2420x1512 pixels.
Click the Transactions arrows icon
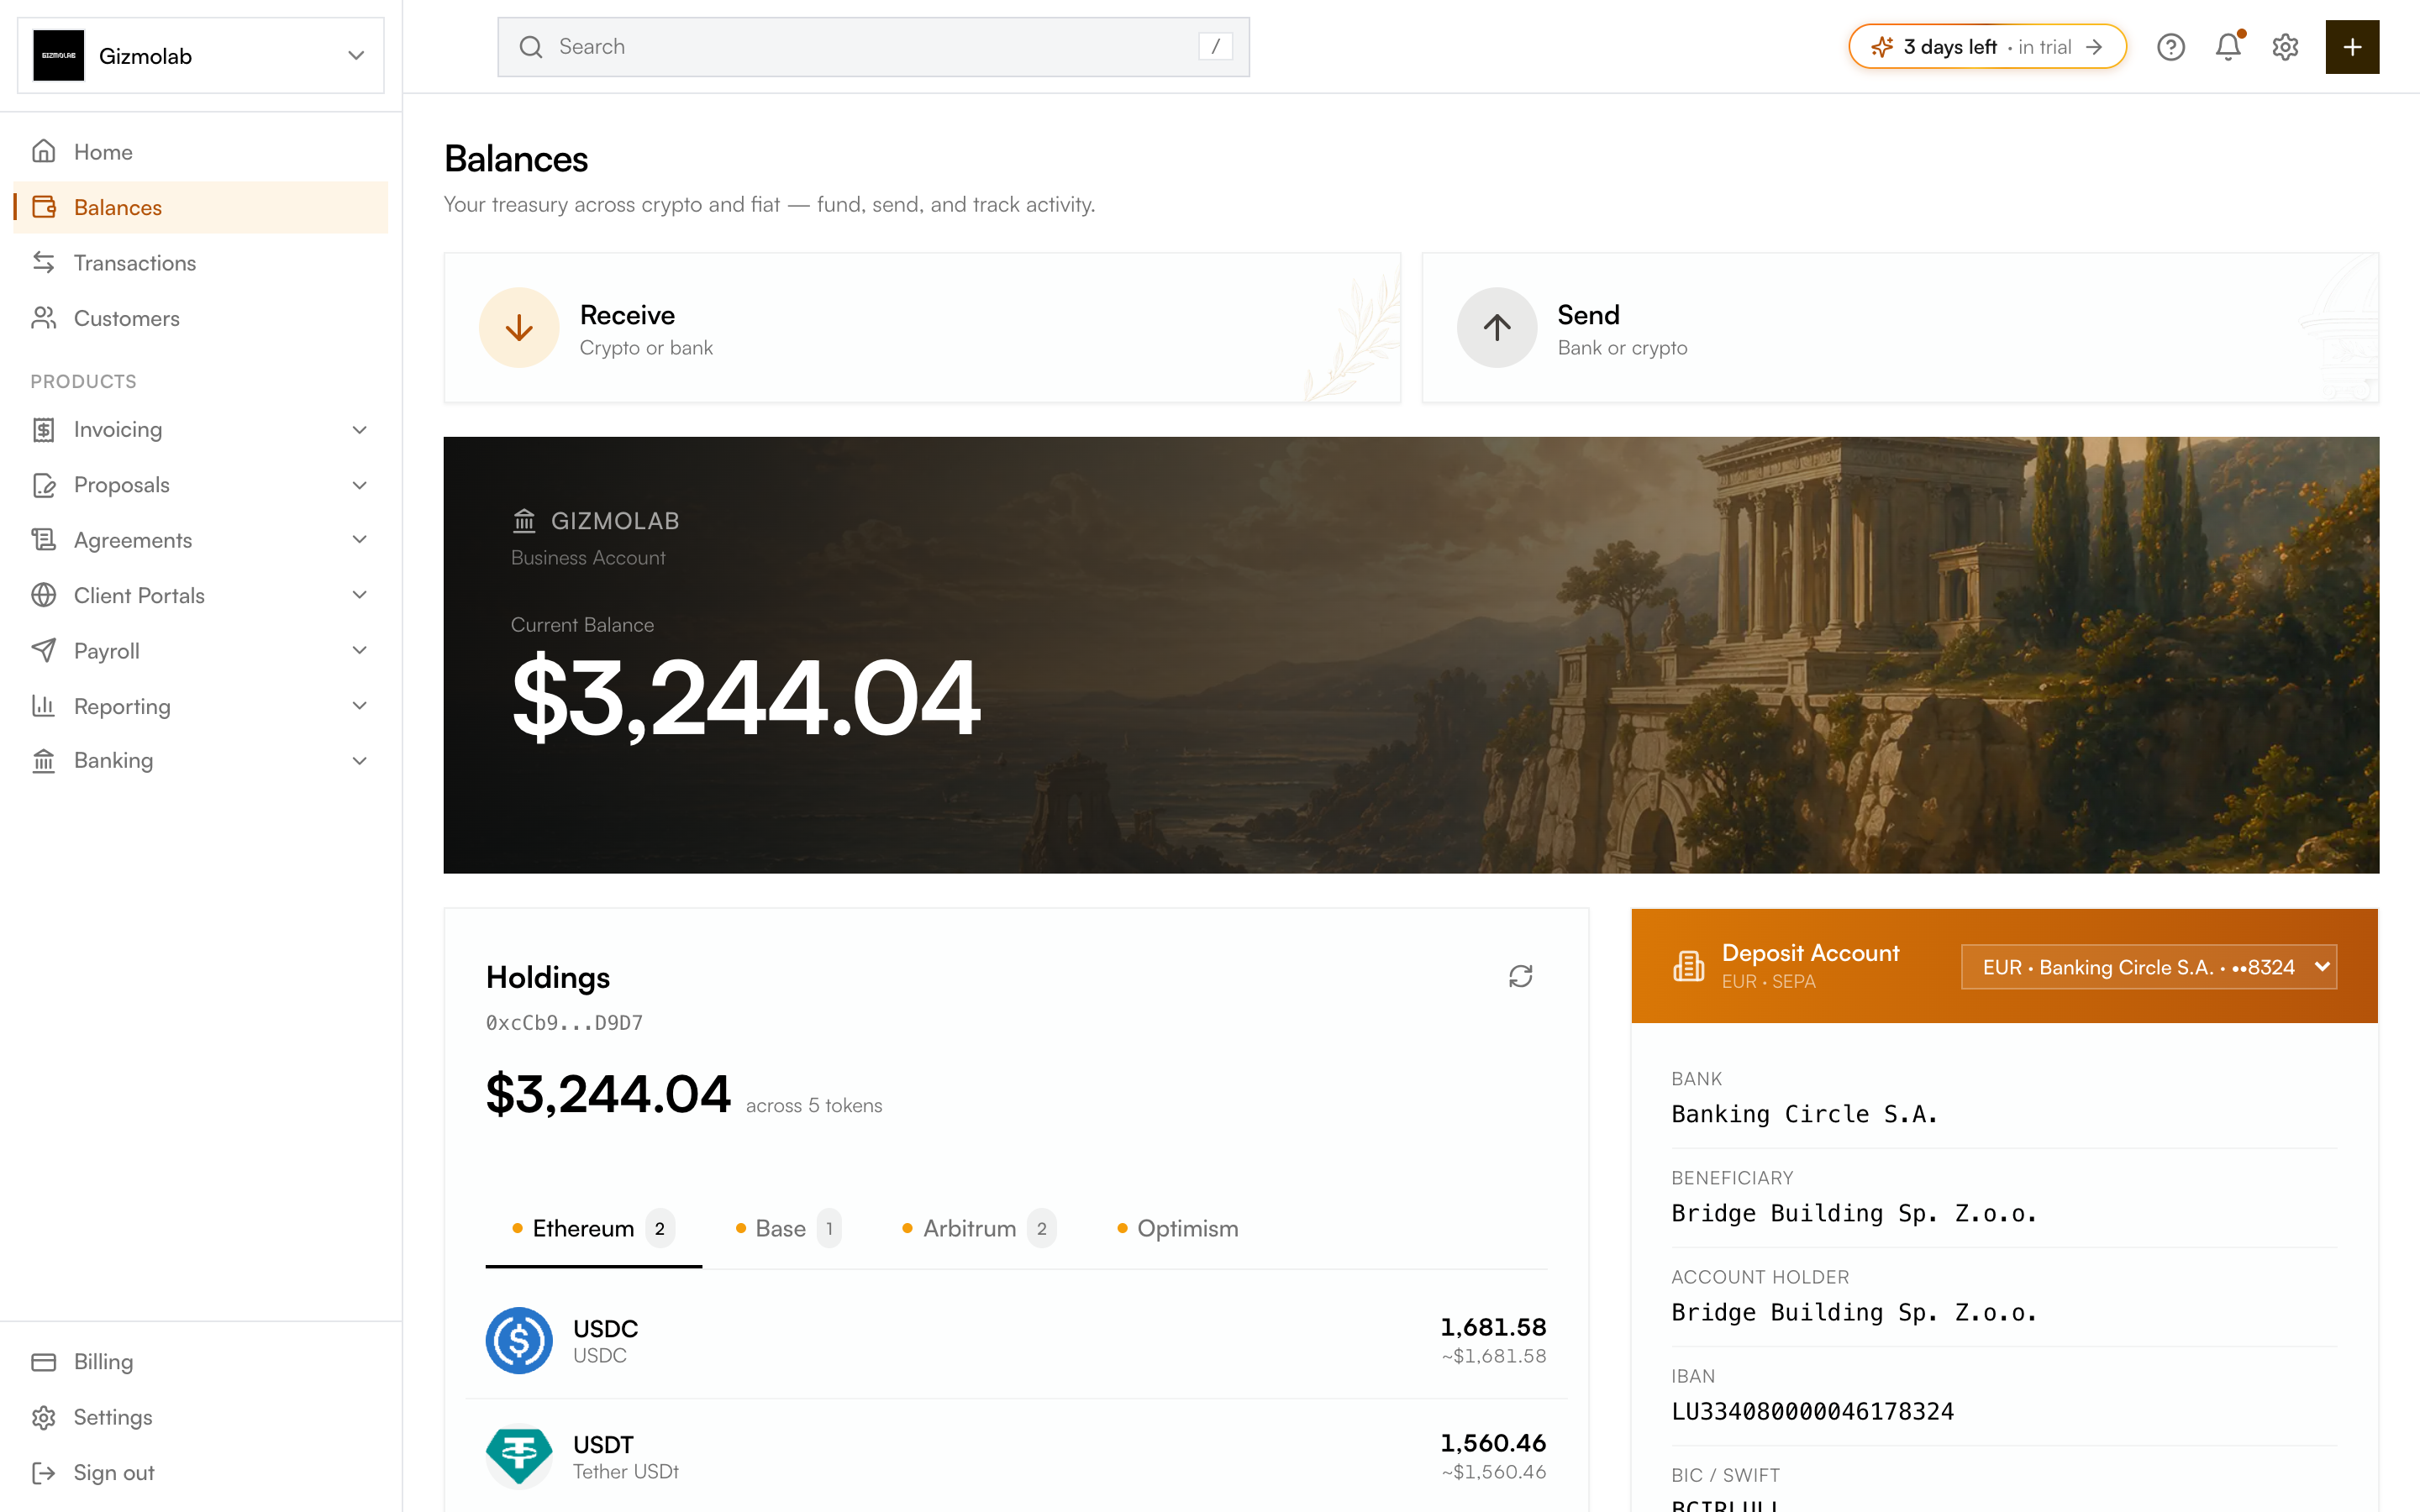tap(44, 262)
